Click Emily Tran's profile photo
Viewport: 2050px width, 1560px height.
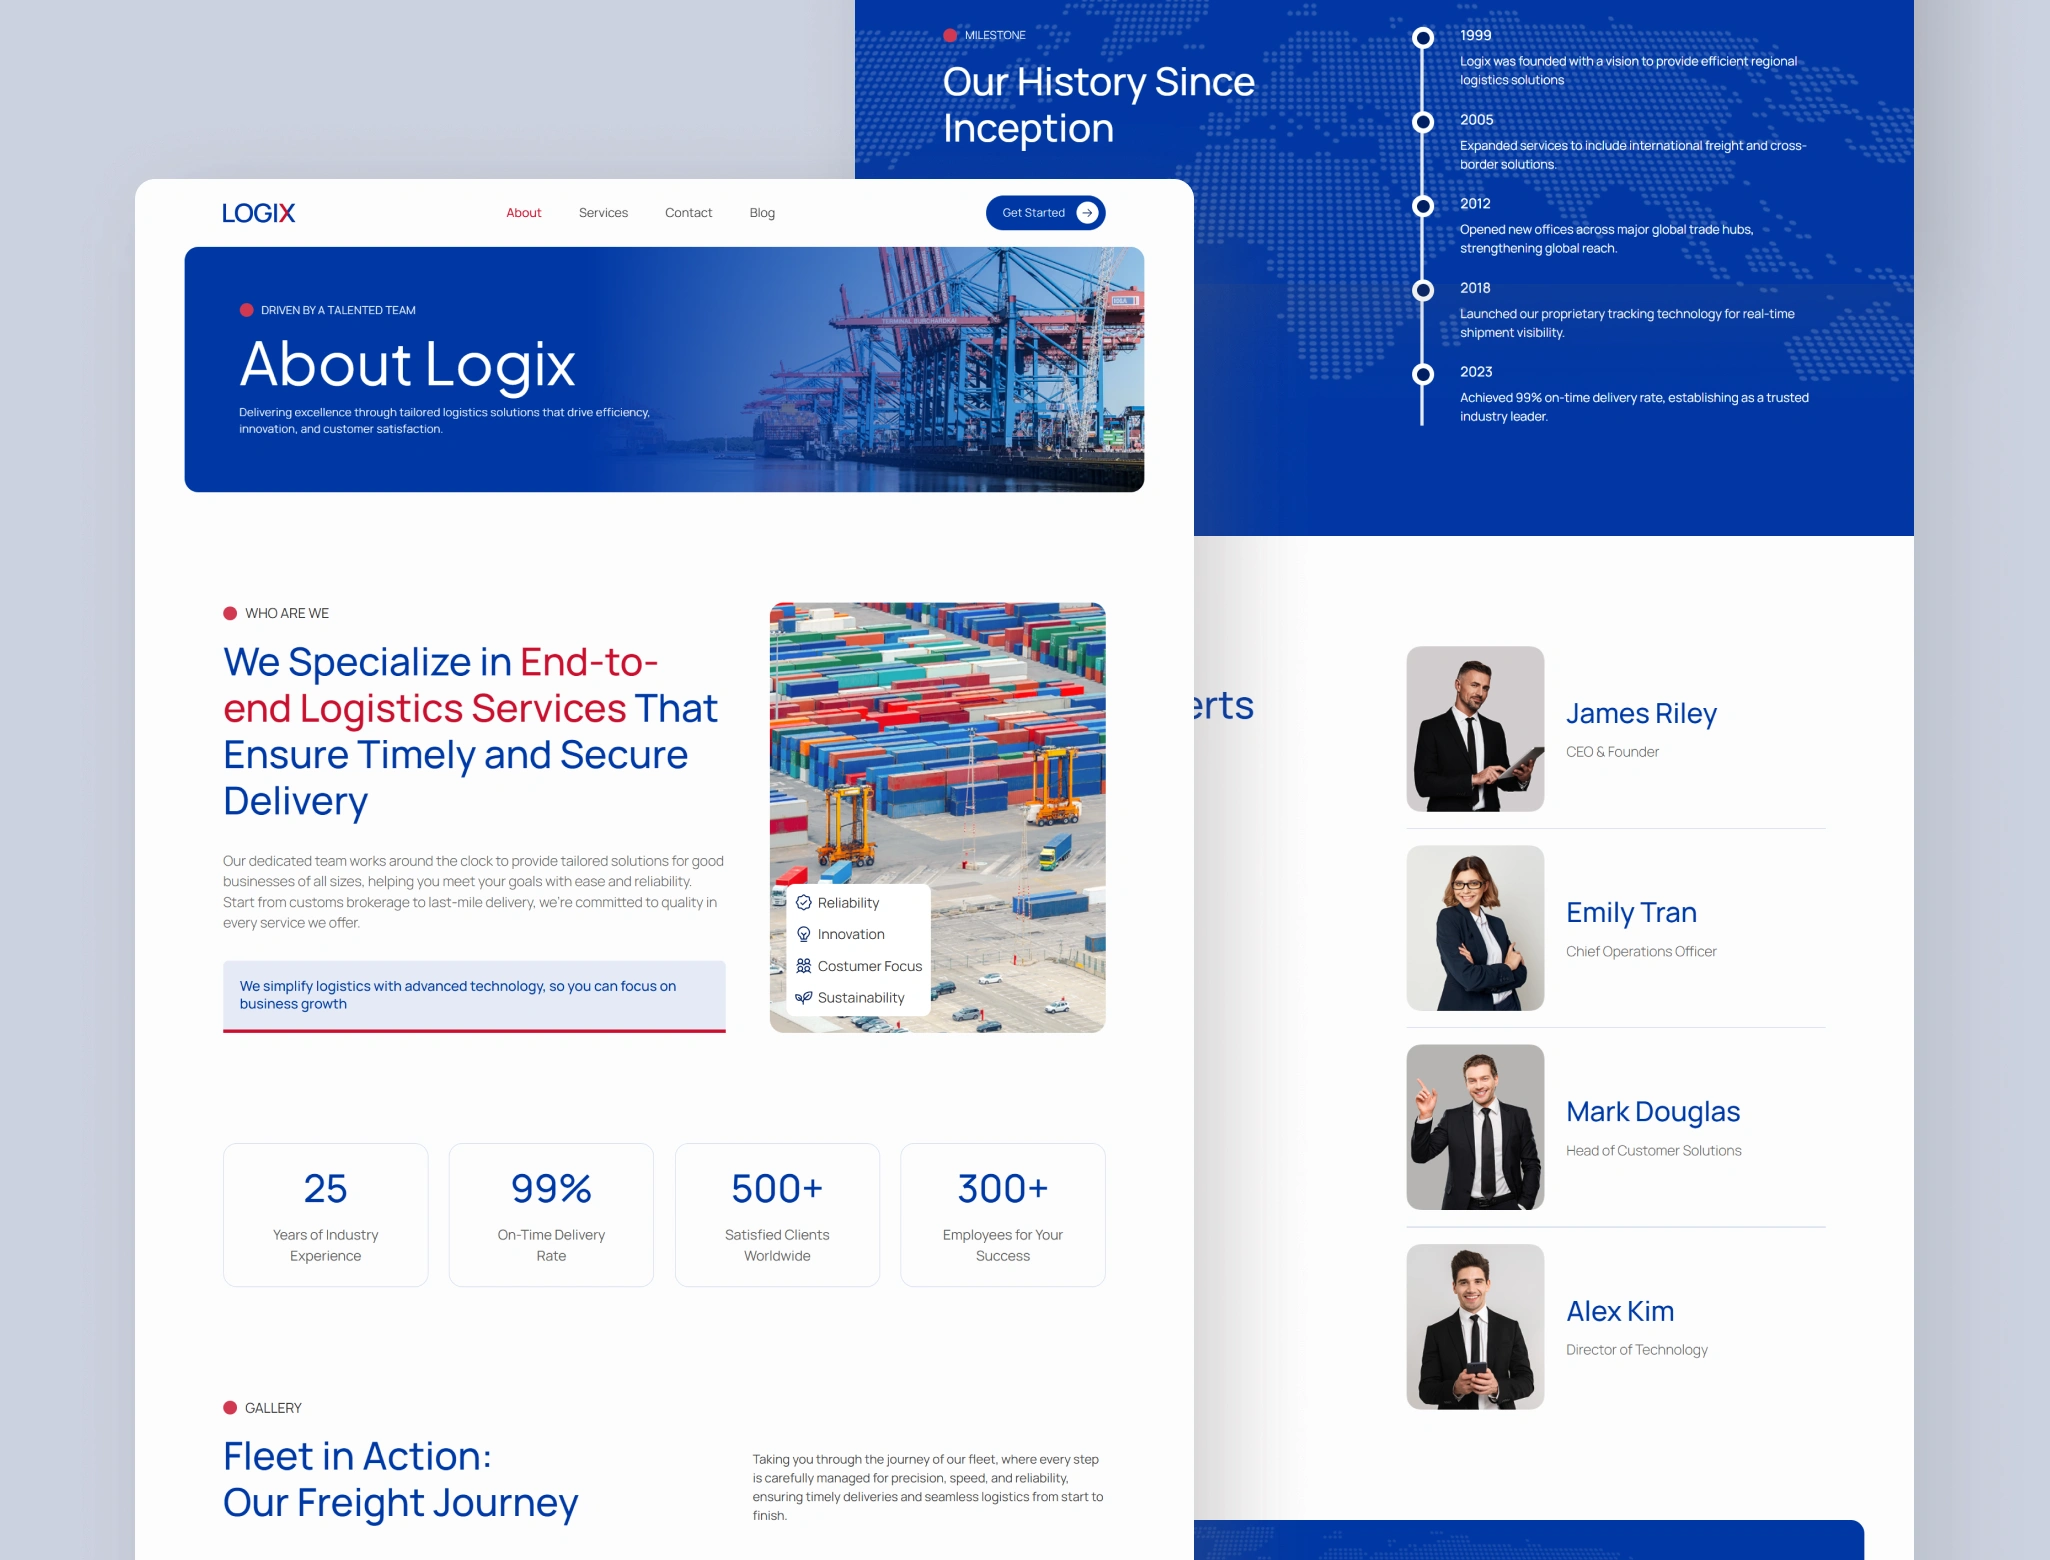[1475, 927]
